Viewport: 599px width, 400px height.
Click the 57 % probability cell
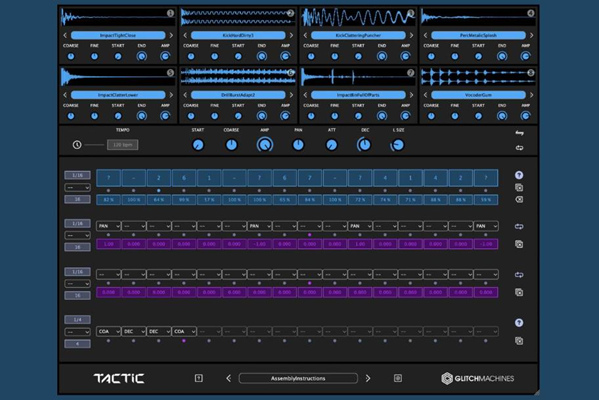pos(209,200)
